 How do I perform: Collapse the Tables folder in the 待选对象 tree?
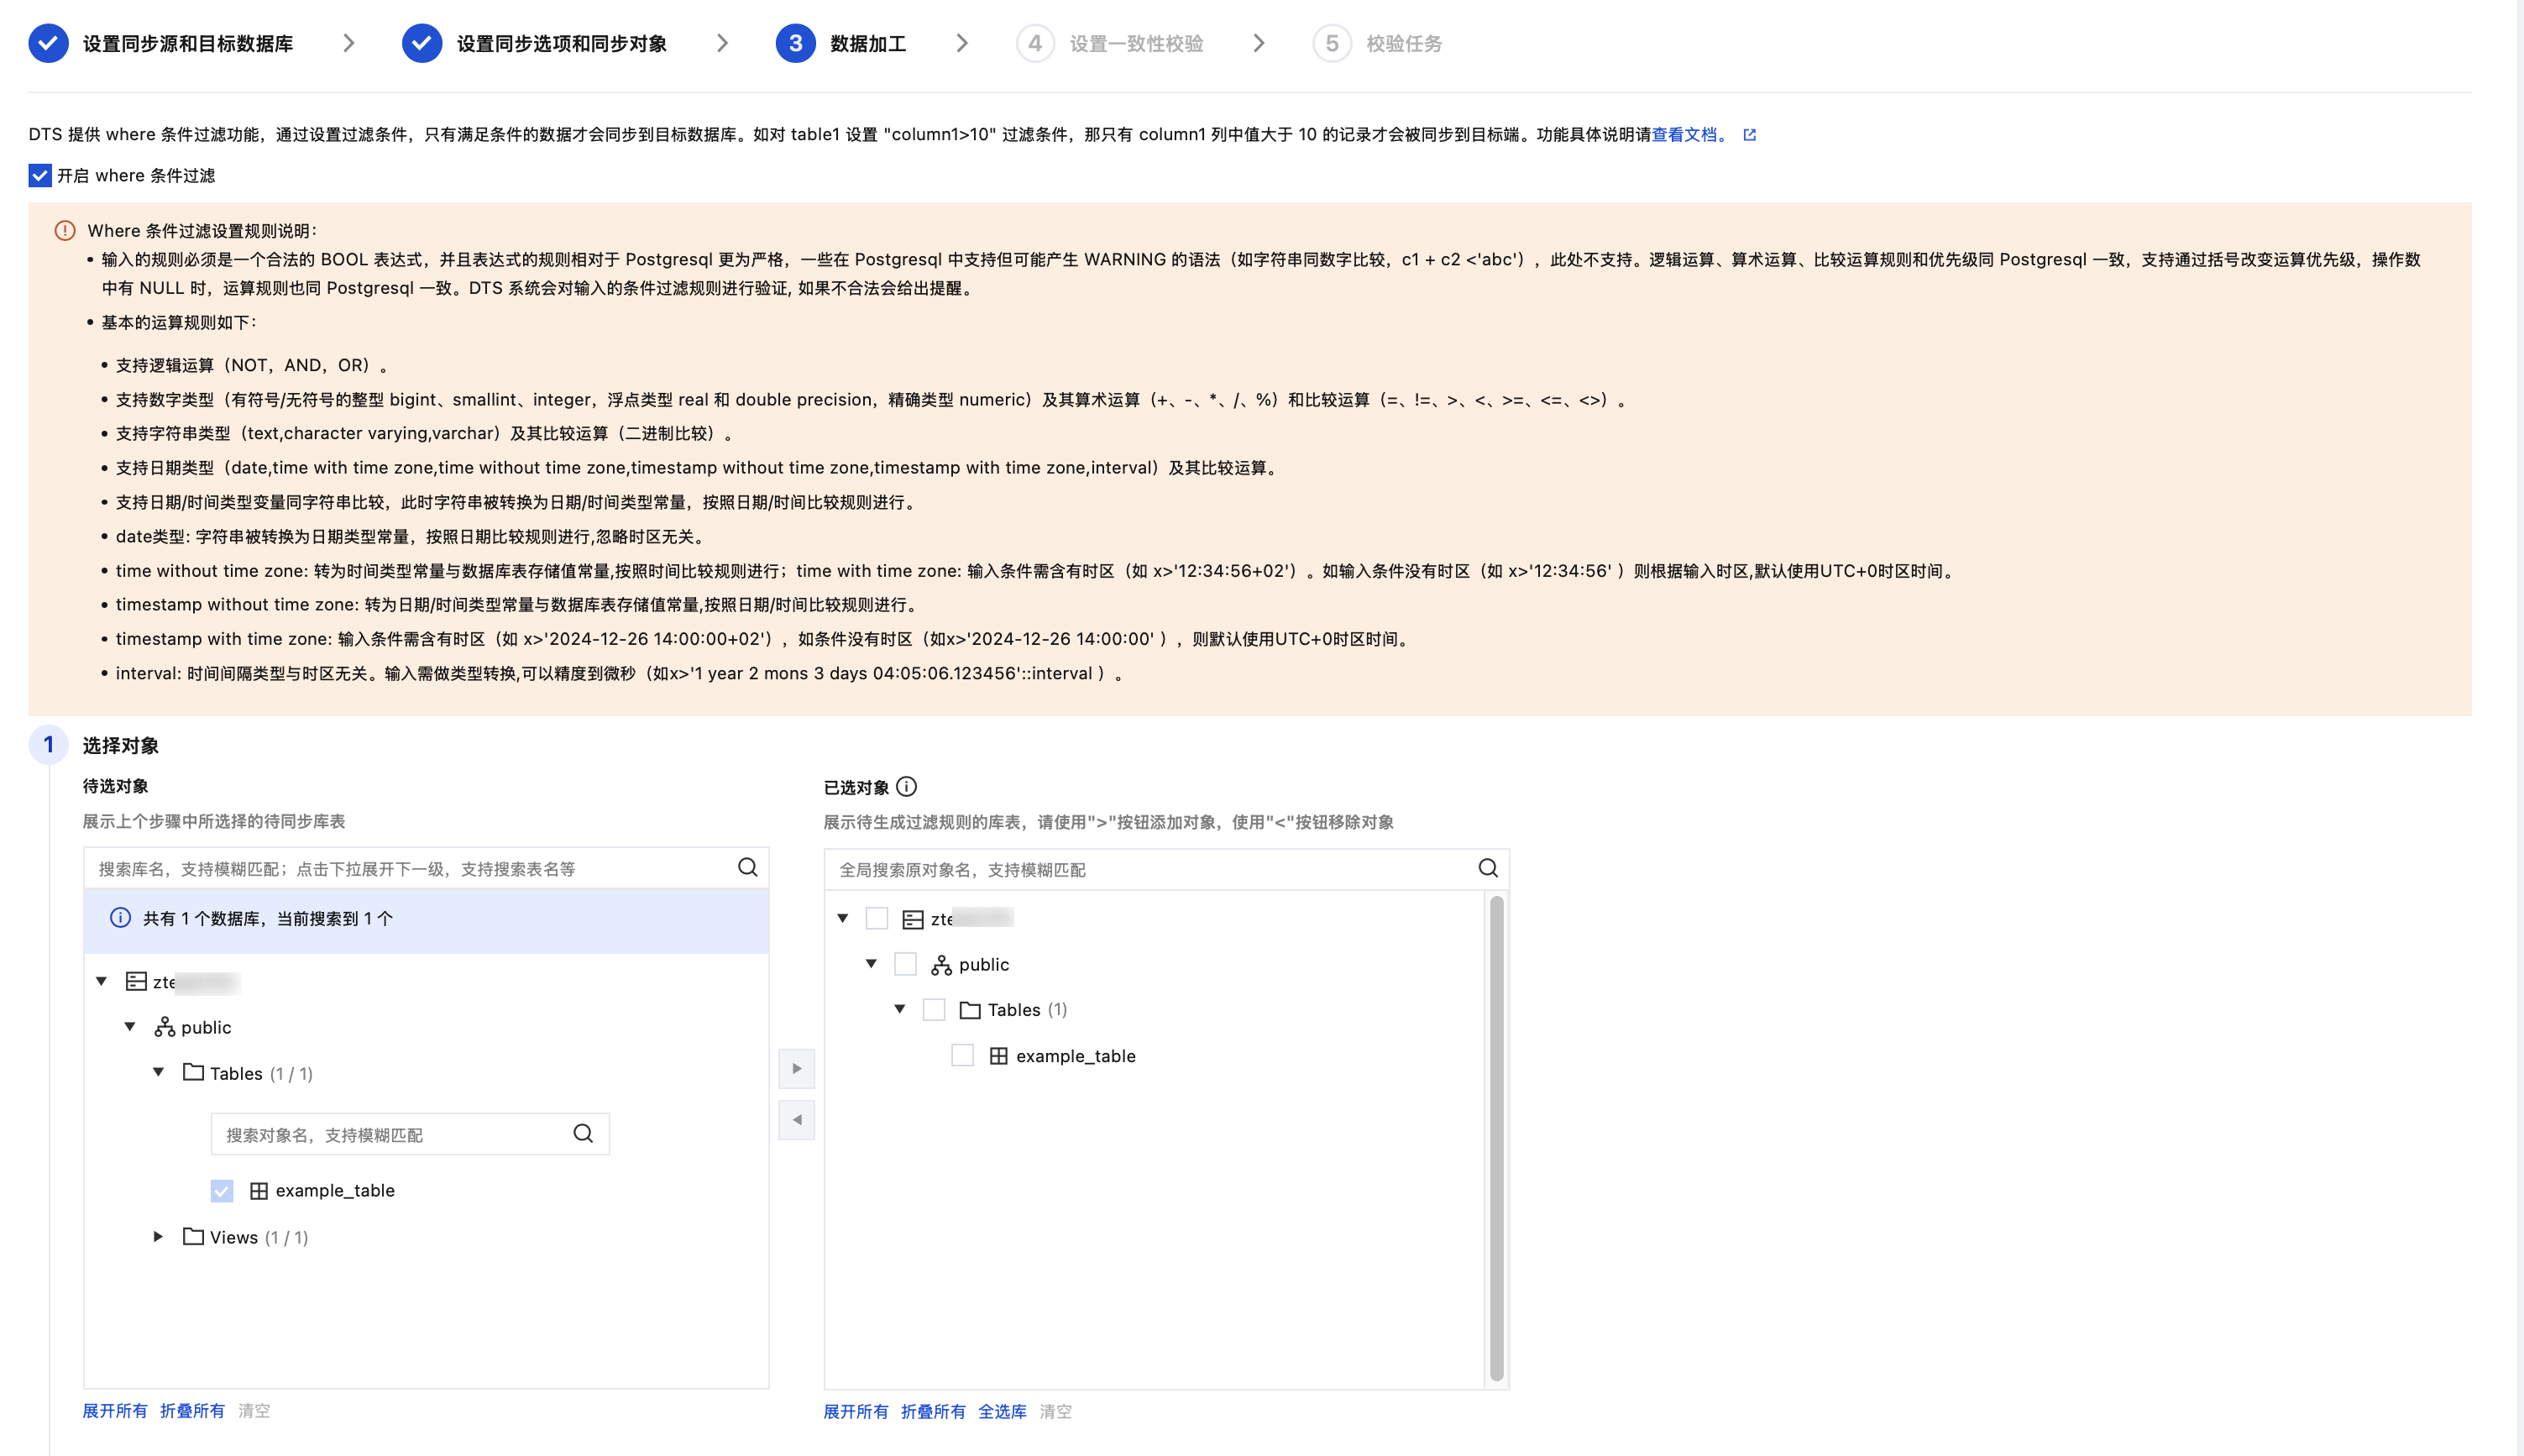[158, 1072]
